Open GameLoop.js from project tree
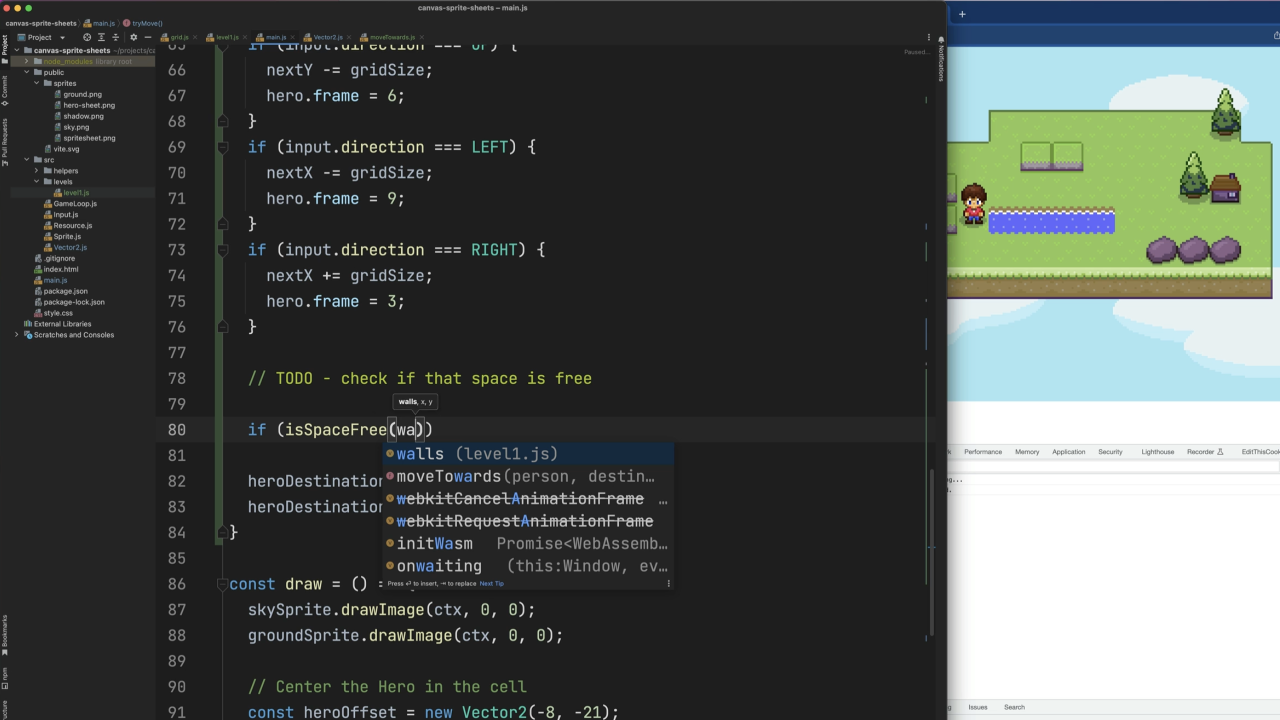This screenshot has height=720, width=1280. [x=75, y=204]
